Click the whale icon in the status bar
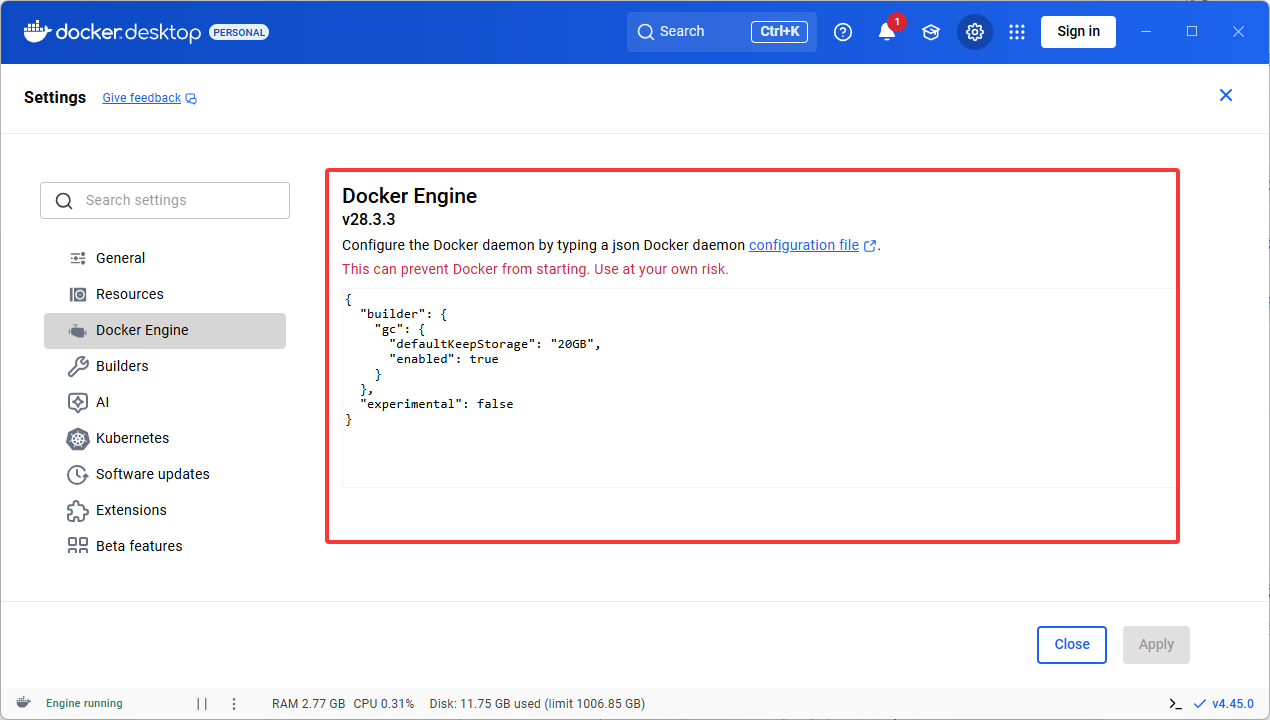Screen dimensions: 1270x720 coord(24,703)
